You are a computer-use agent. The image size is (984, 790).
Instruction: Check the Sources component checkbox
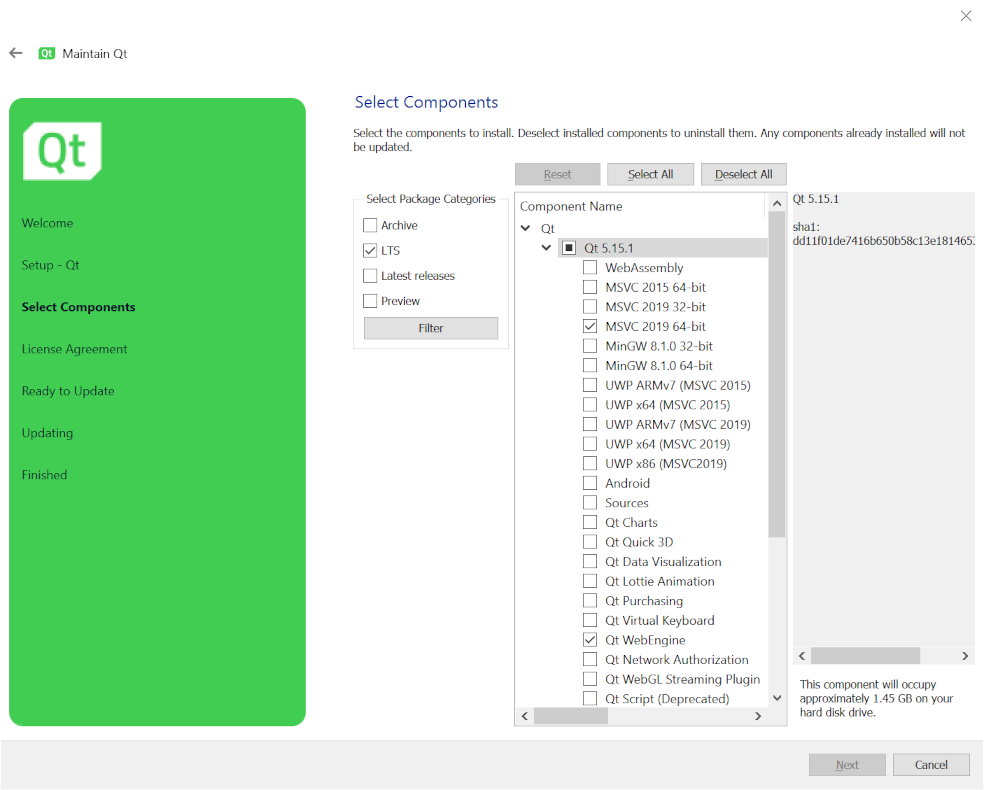point(590,503)
